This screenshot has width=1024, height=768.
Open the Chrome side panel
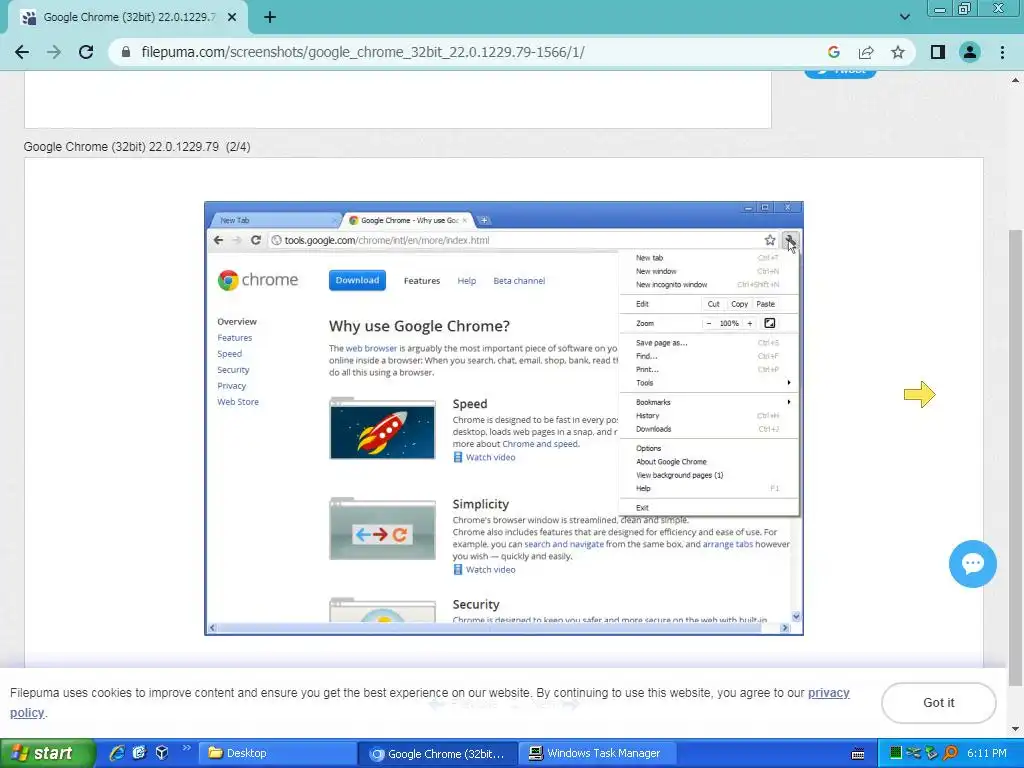click(938, 52)
